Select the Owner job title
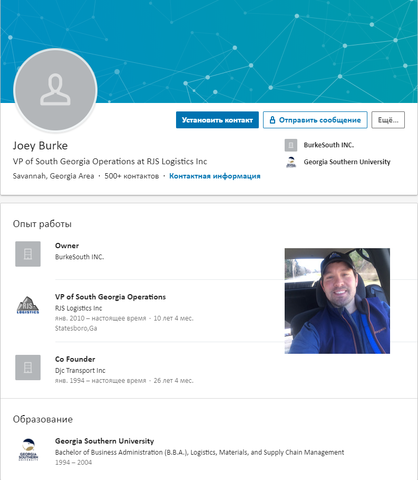 (x=67, y=246)
